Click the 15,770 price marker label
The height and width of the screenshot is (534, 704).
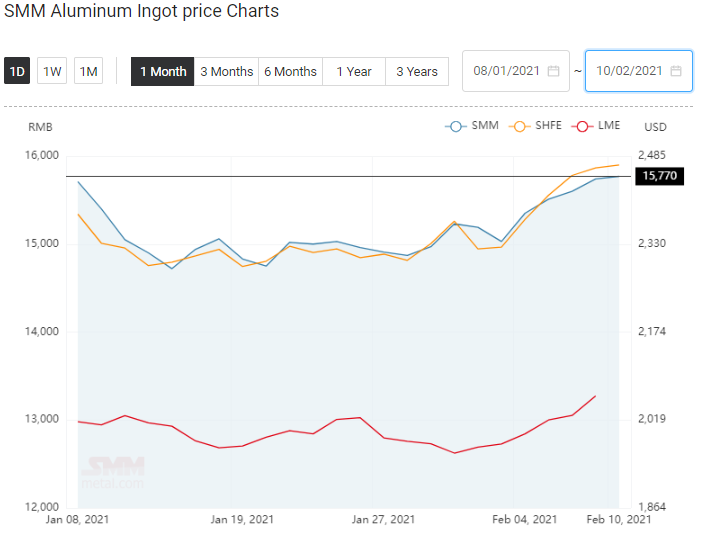coord(660,176)
